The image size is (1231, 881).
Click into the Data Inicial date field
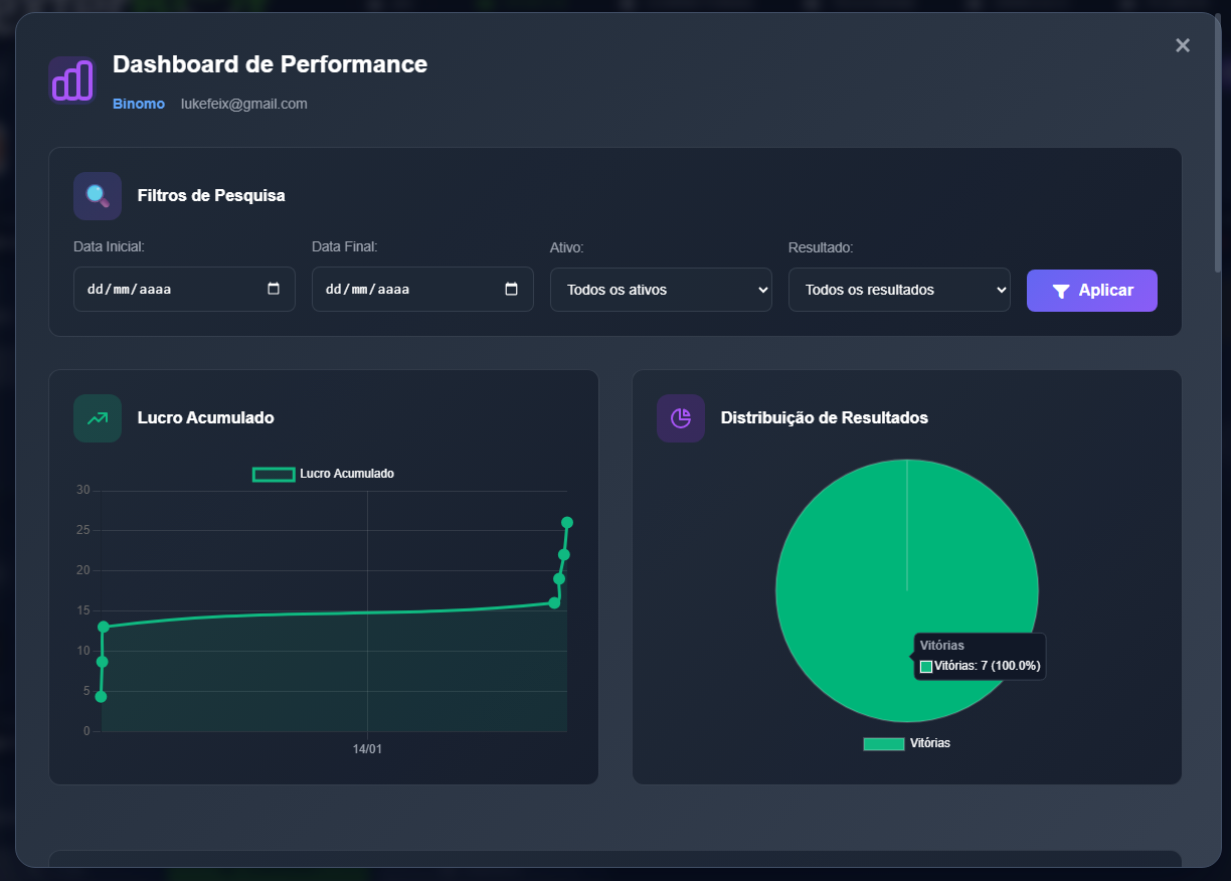point(160,289)
